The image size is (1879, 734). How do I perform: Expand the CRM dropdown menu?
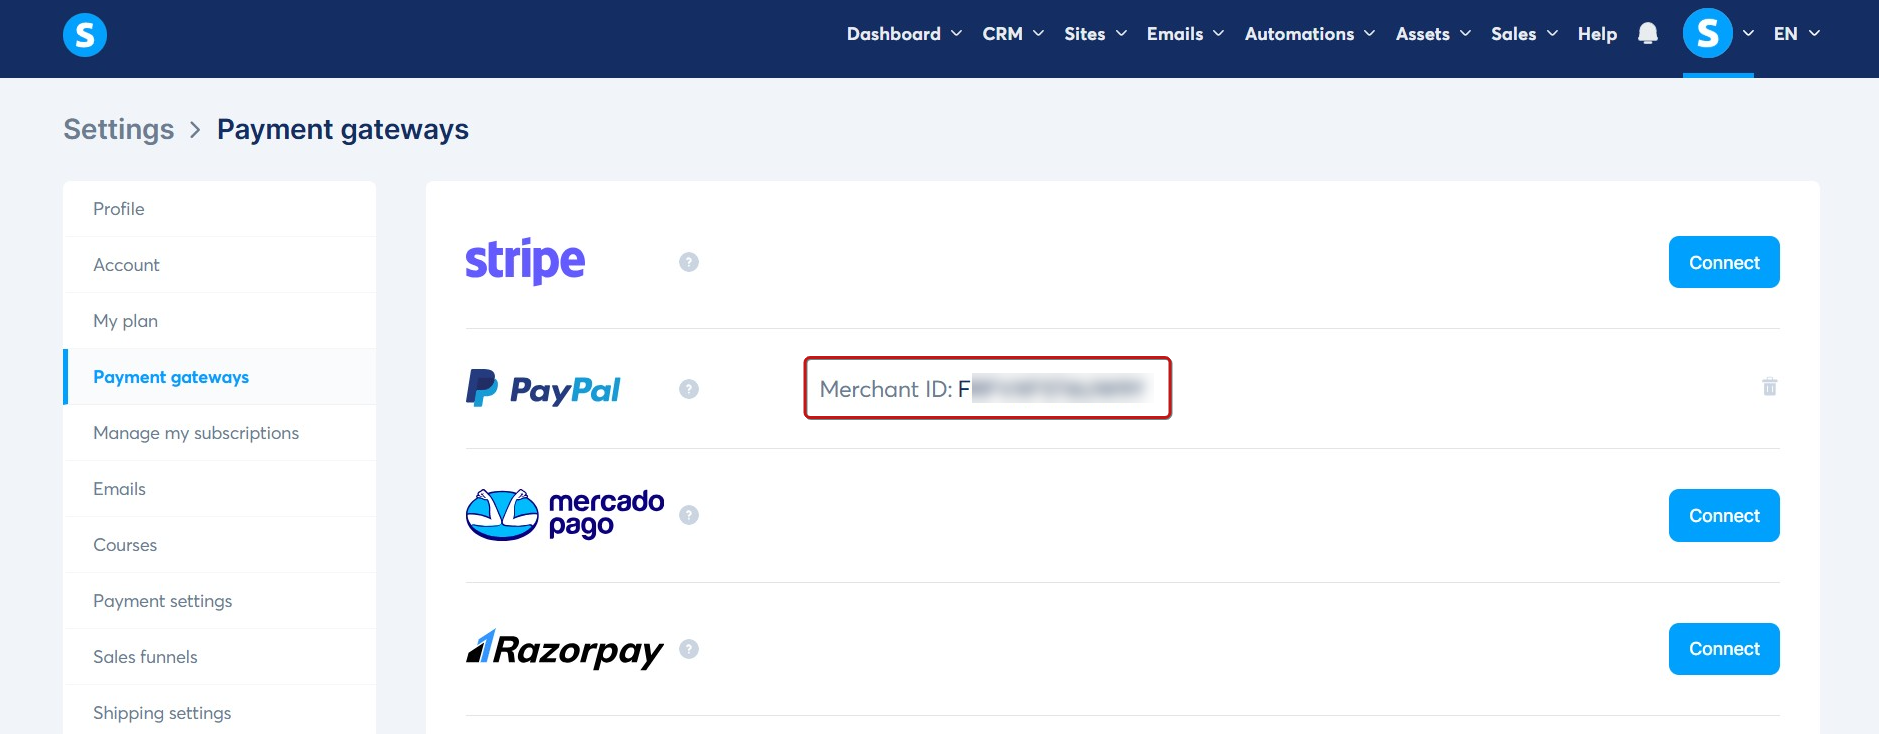[1013, 34]
